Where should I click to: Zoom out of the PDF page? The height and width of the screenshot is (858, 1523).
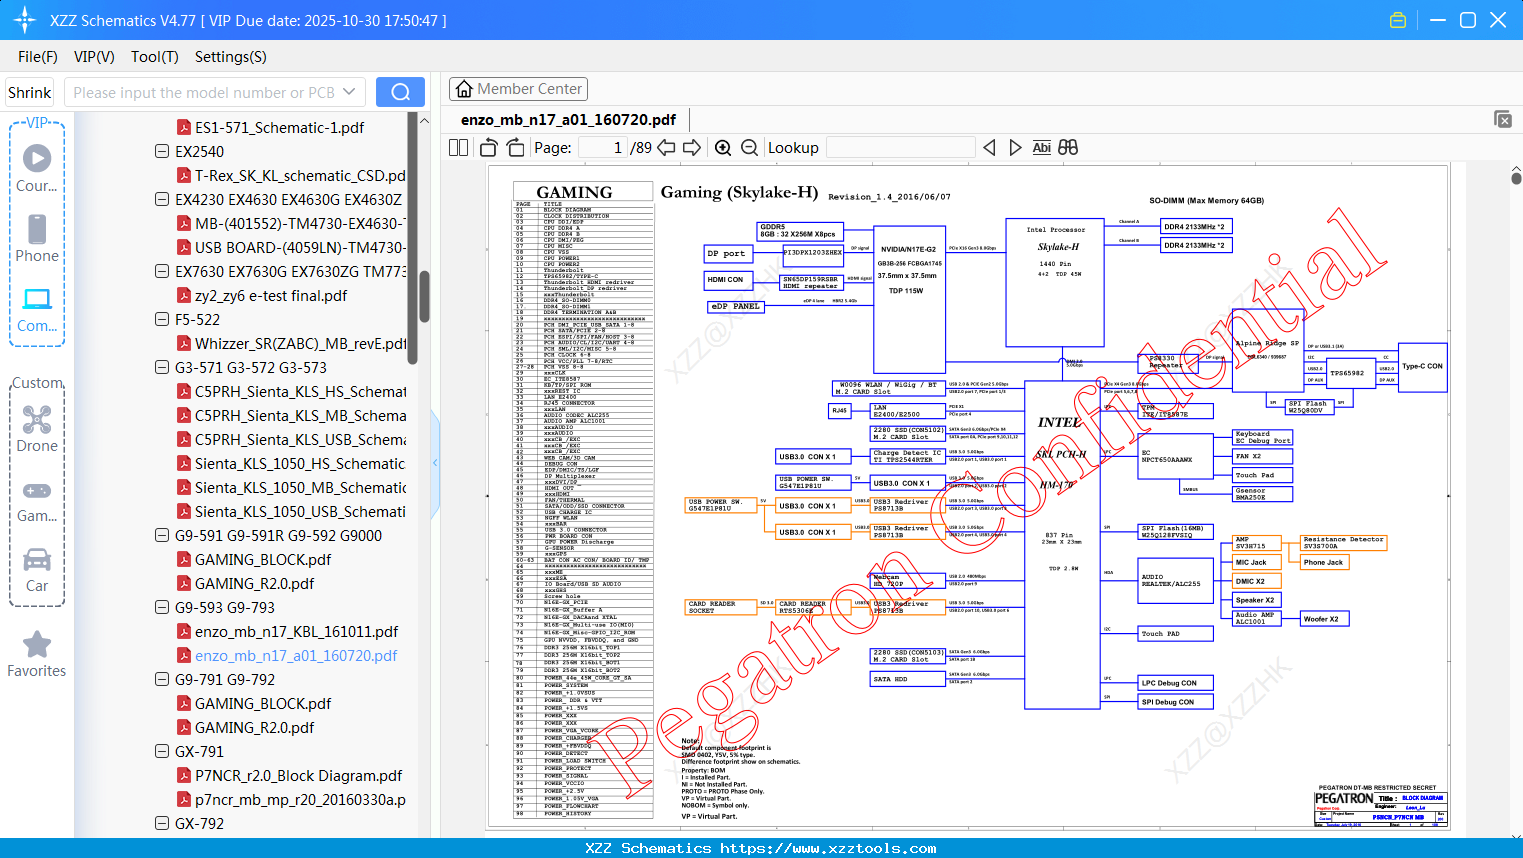pyautogui.click(x=750, y=148)
